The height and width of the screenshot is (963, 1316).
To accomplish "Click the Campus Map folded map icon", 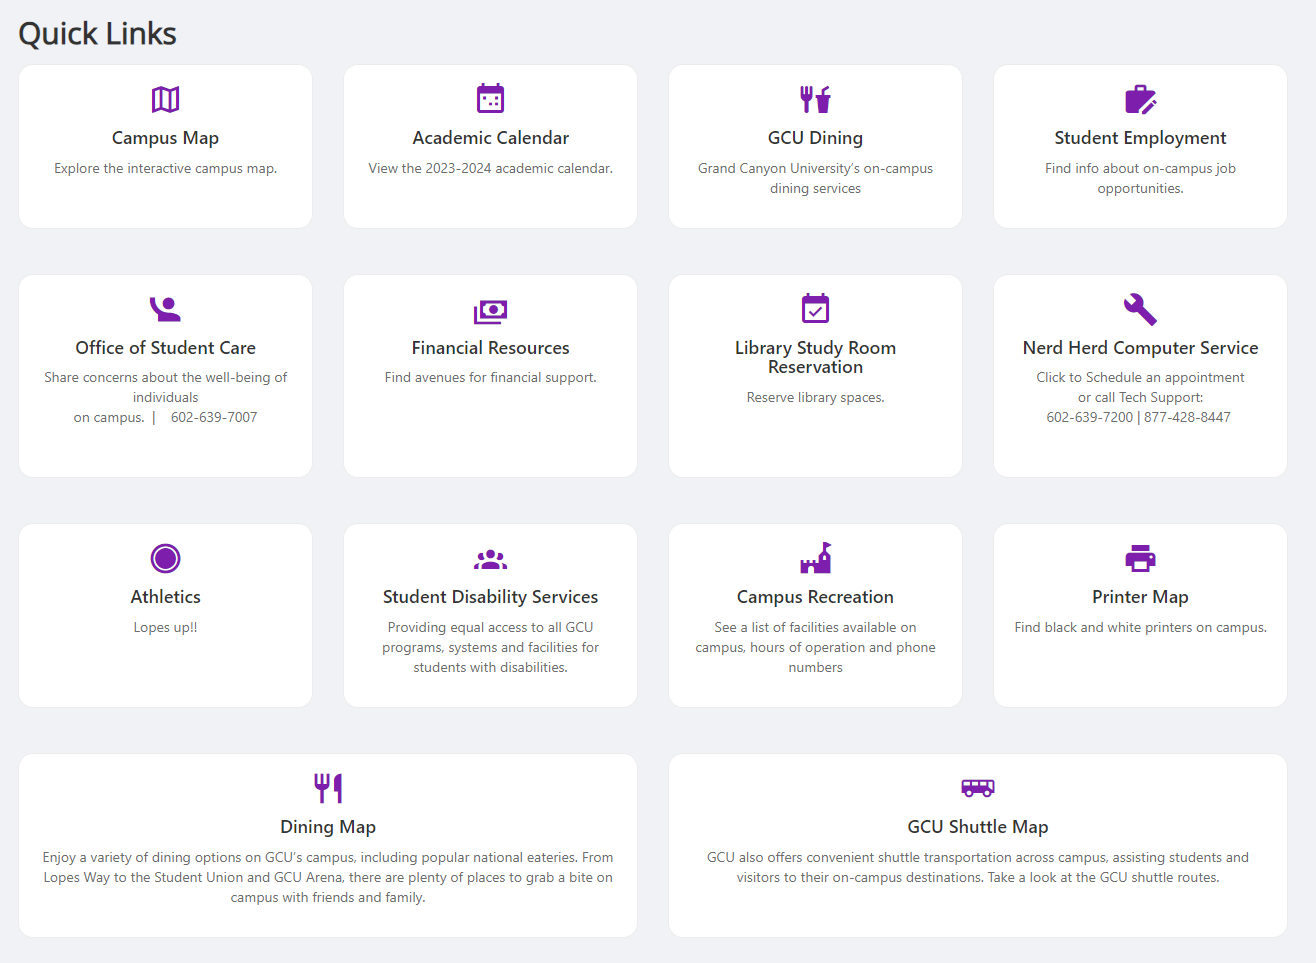I will (165, 99).
